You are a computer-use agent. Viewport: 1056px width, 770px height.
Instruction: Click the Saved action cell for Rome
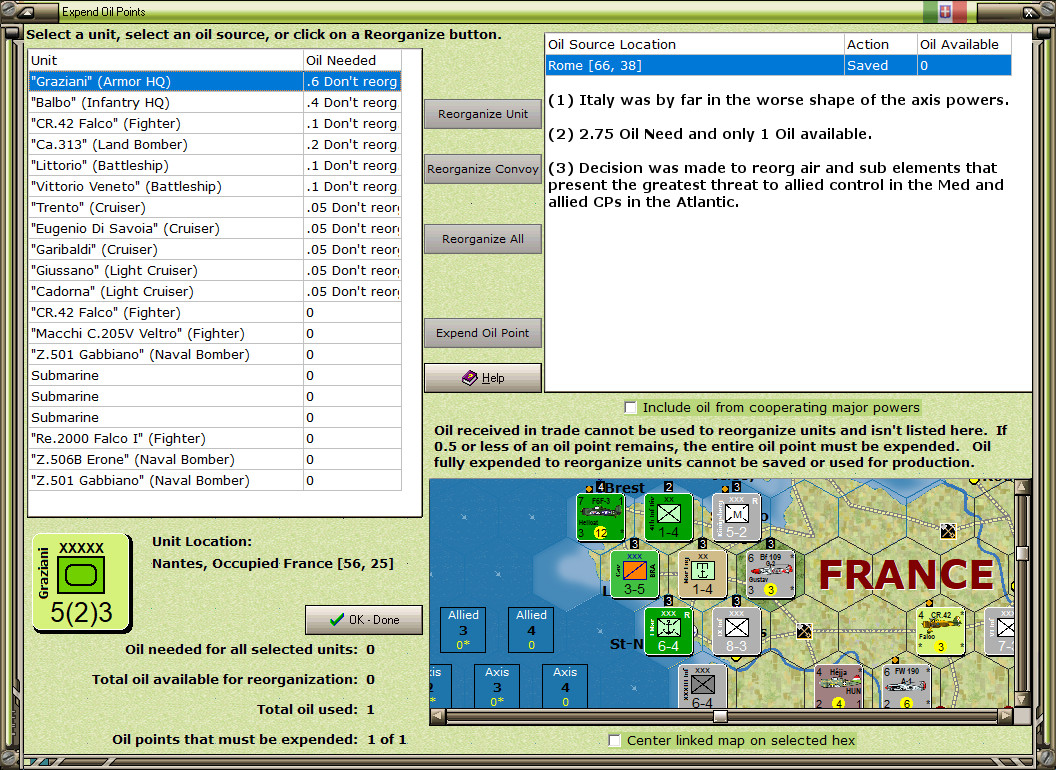point(880,65)
